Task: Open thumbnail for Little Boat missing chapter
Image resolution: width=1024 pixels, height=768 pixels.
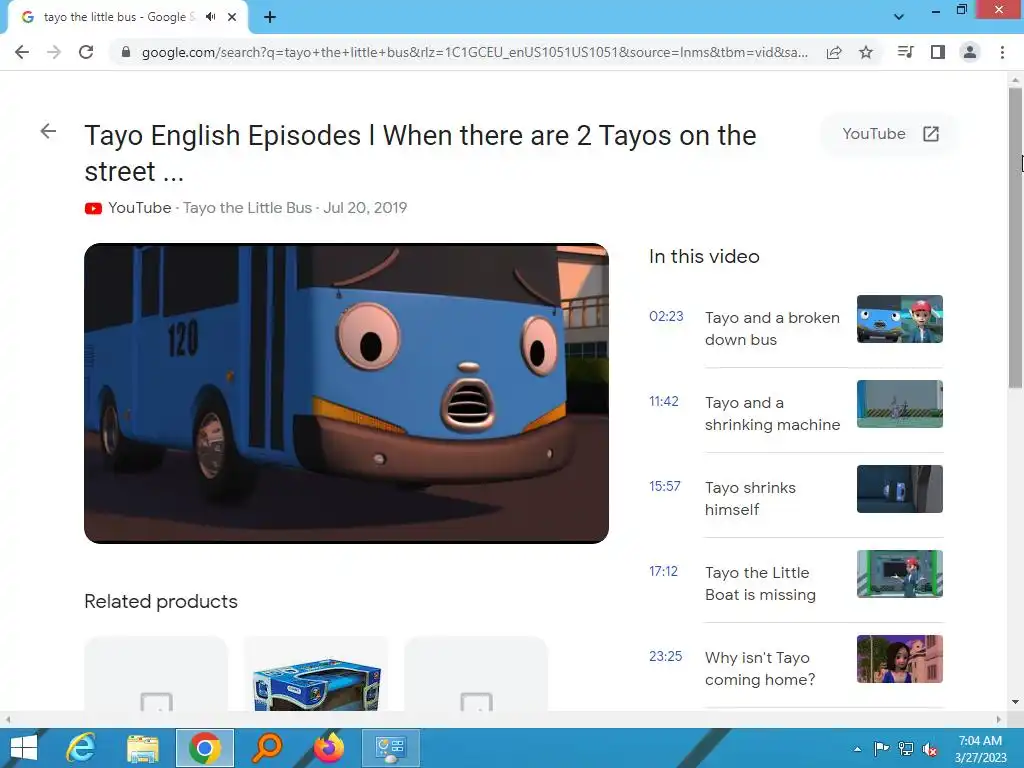Action: pyautogui.click(x=900, y=574)
